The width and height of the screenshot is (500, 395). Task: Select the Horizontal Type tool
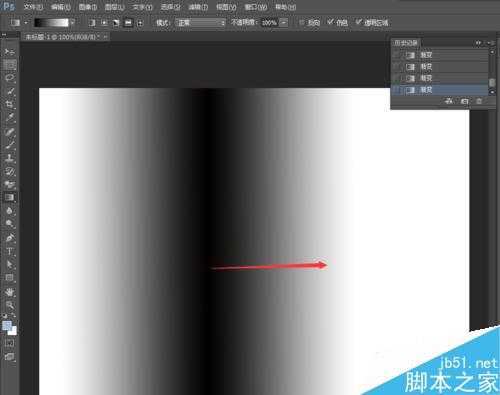pyautogui.click(x=10, y=251)
